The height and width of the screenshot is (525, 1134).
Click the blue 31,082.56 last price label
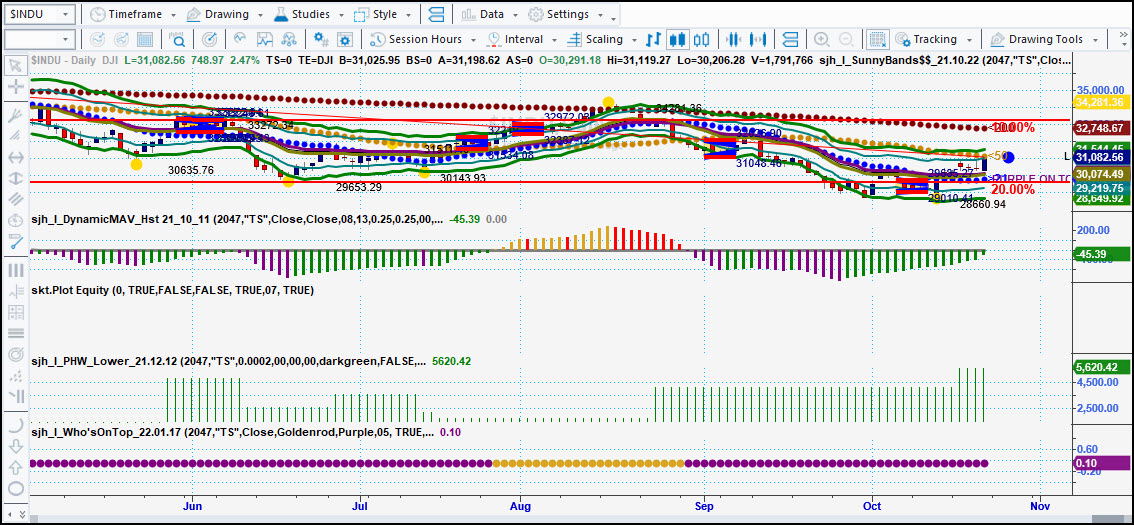click(x=1099, y=157)
